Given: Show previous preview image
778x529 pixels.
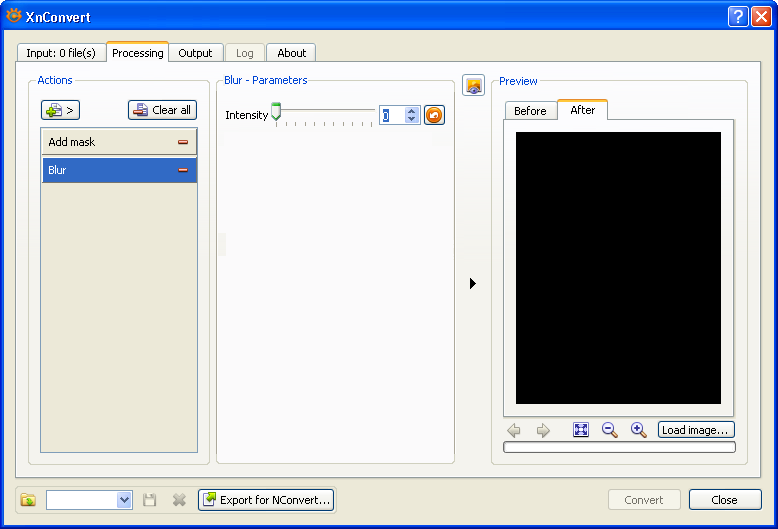Looking at the screenshot, I should [514, 430].
